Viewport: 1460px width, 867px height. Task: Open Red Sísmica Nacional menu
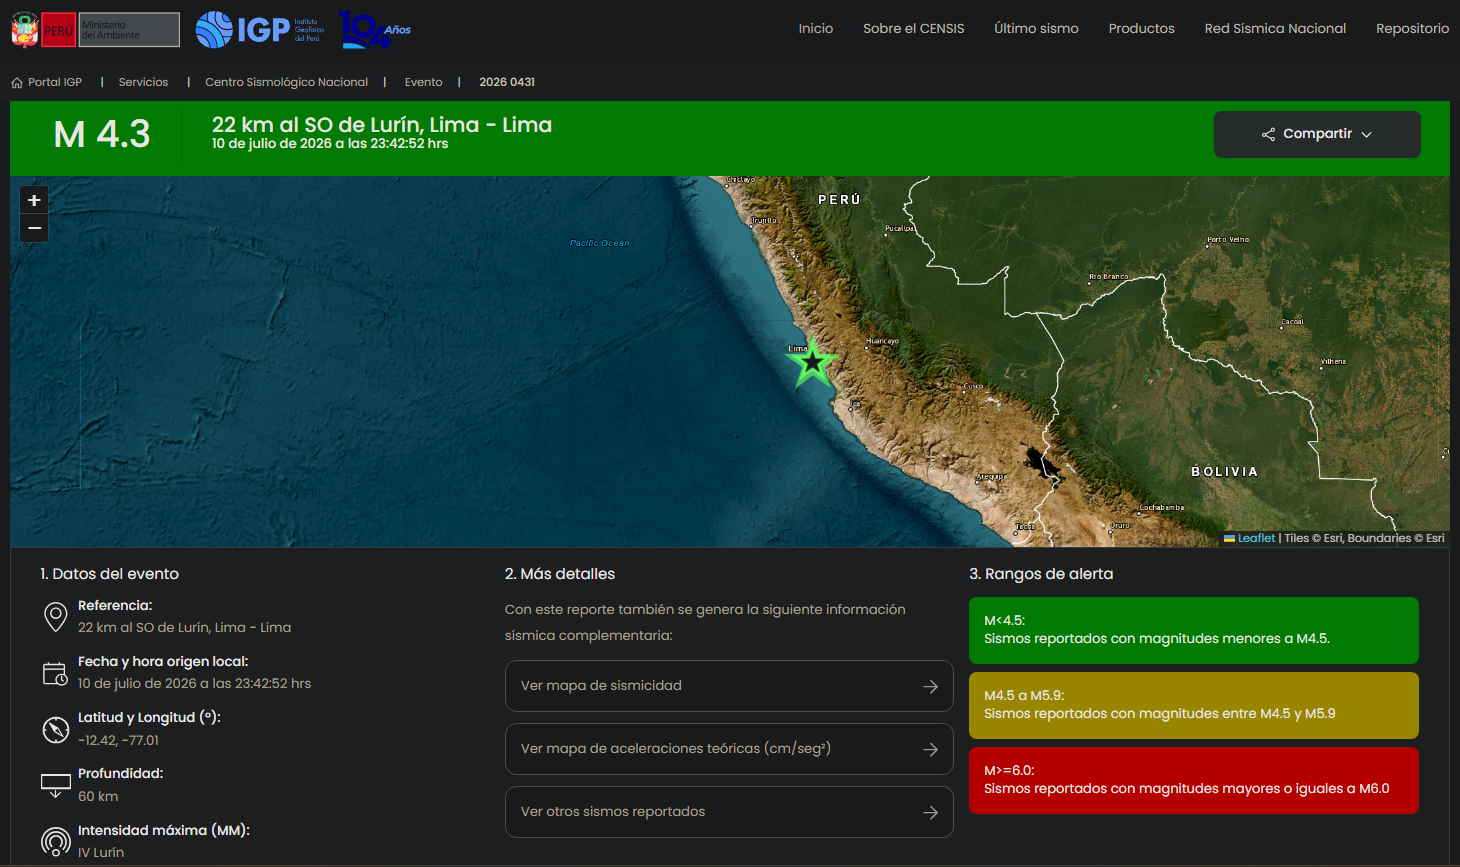(x=1275, y=29)
